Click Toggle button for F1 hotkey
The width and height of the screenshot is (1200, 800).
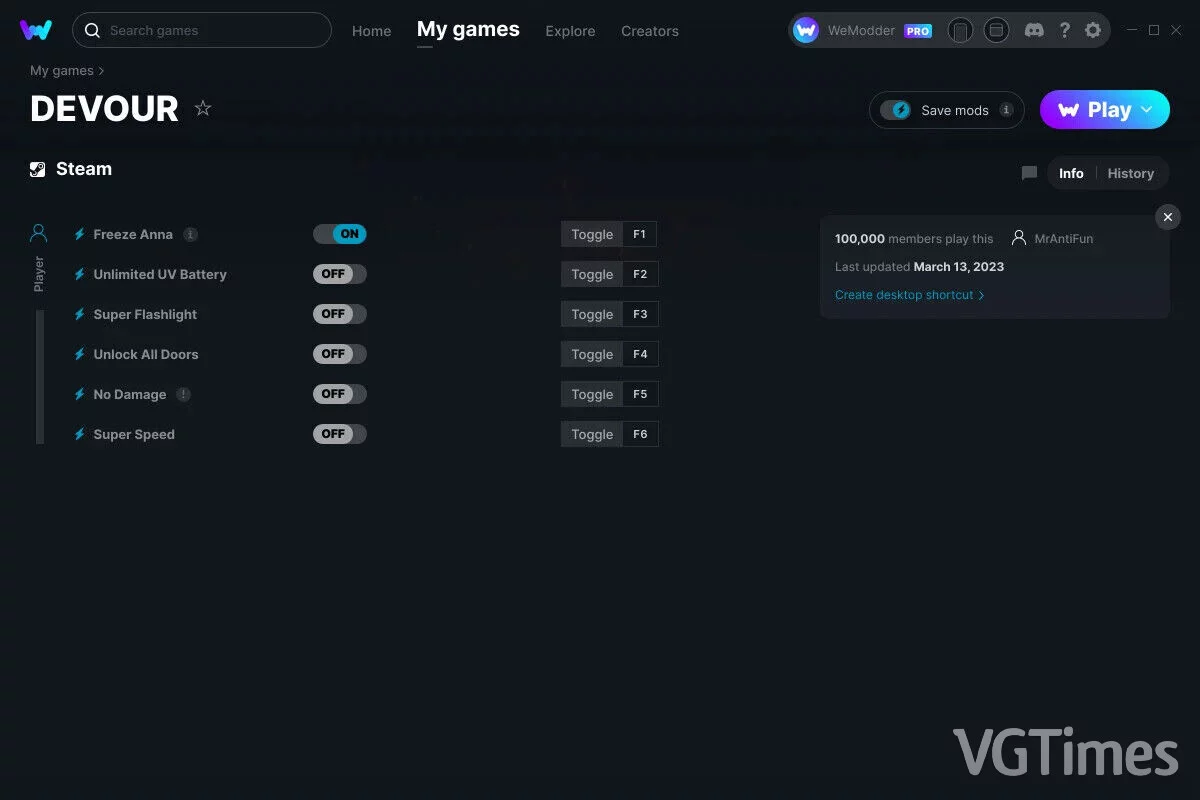point(592,234)
